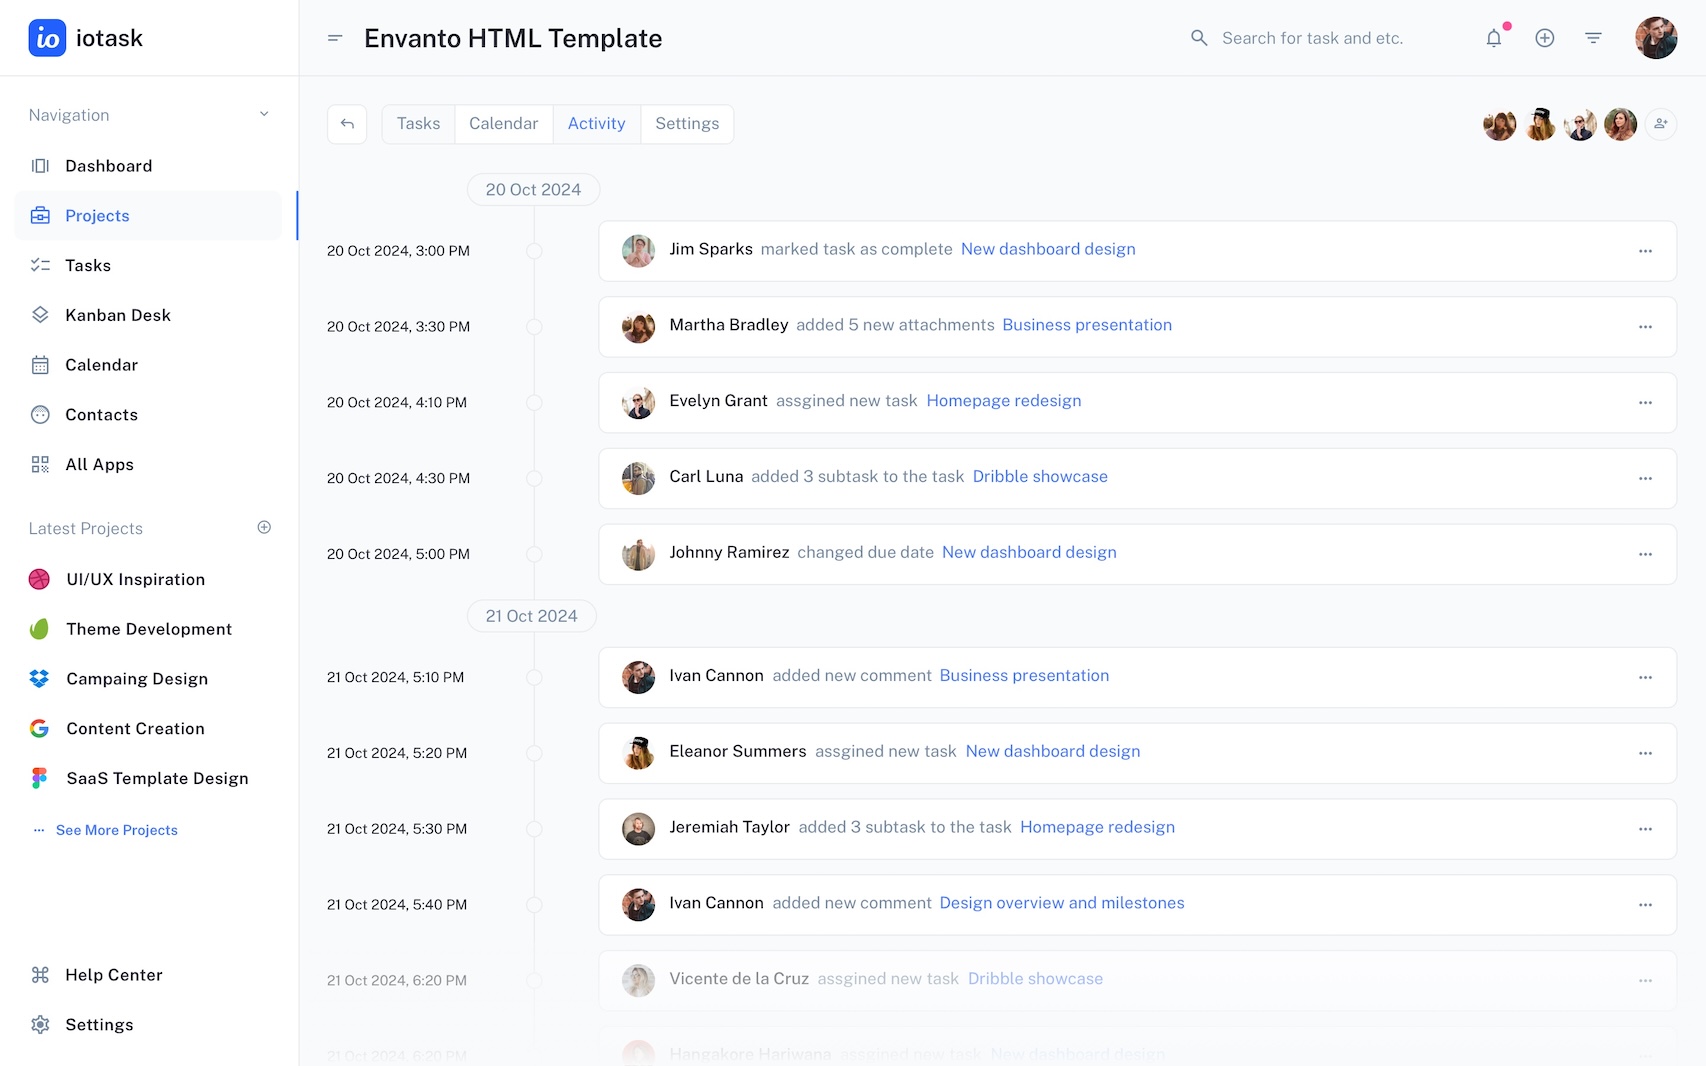The image size is (1706, 1066).
Task: Open the notifications bell
Action: pyautogui.click(x=1493, y=38)
